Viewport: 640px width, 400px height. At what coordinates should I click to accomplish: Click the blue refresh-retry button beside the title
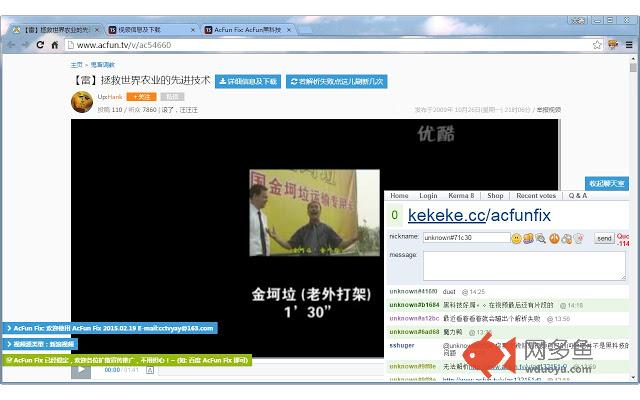[x=337, y=82]
